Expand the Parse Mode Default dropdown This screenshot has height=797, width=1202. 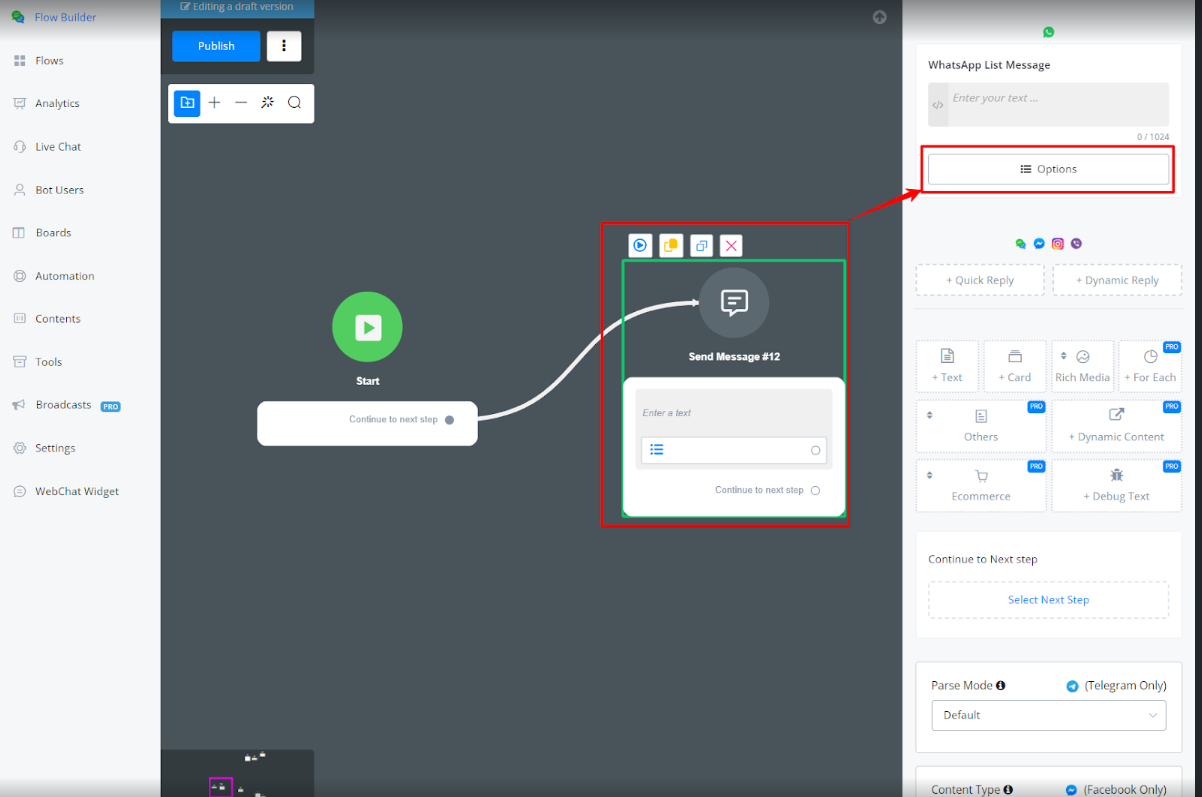(x=1048, y=715)
